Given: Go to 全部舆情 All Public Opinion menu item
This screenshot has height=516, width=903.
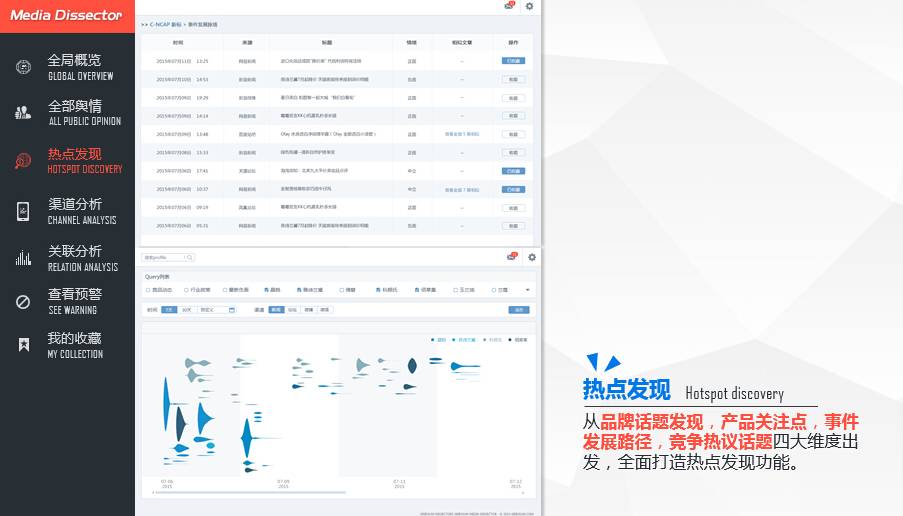Looking at the screenshot, I should (85, 113).
